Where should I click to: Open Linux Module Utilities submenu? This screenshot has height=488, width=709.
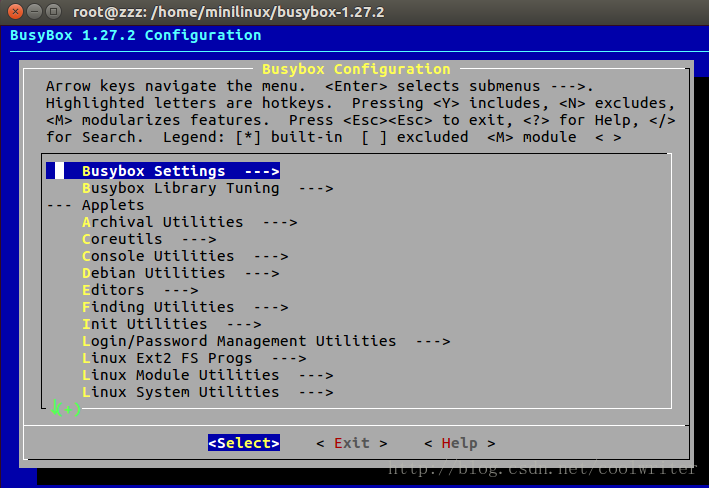[x=208, y=375]
